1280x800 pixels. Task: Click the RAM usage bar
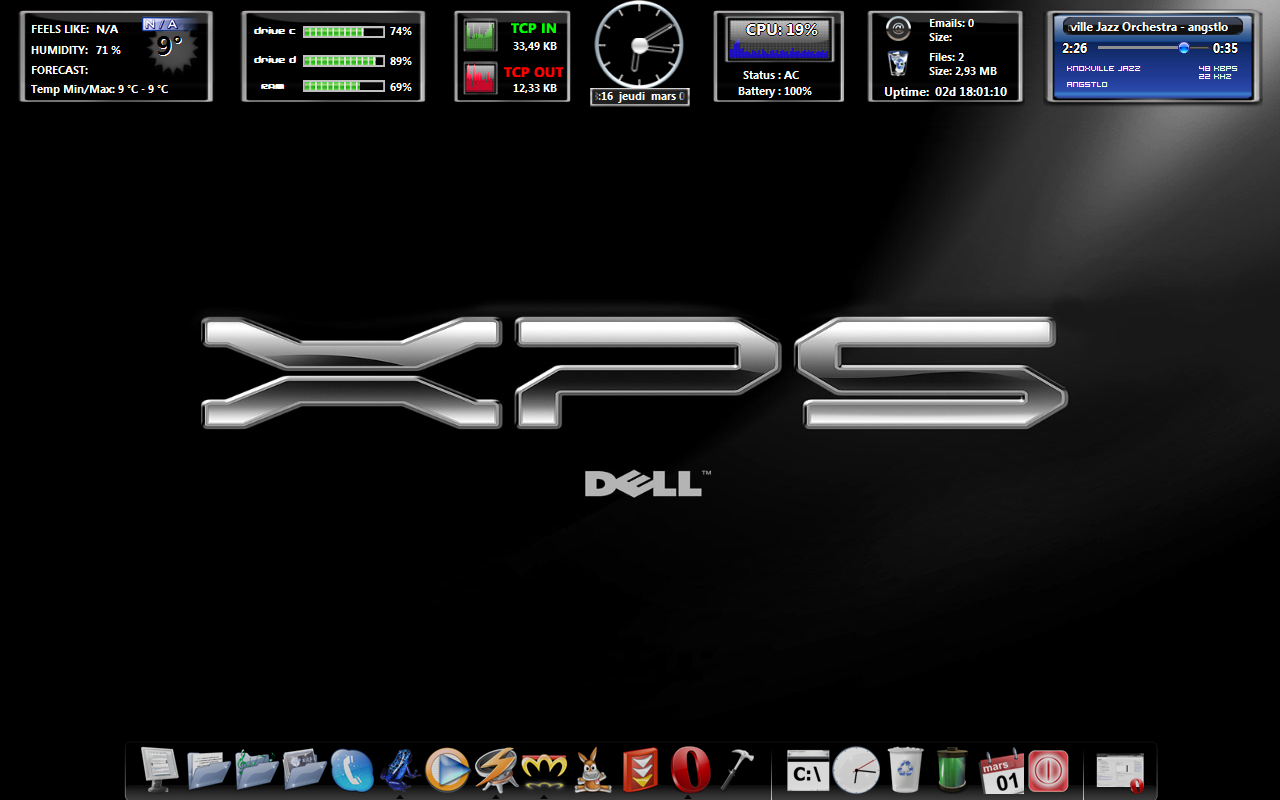coord(344,87)
